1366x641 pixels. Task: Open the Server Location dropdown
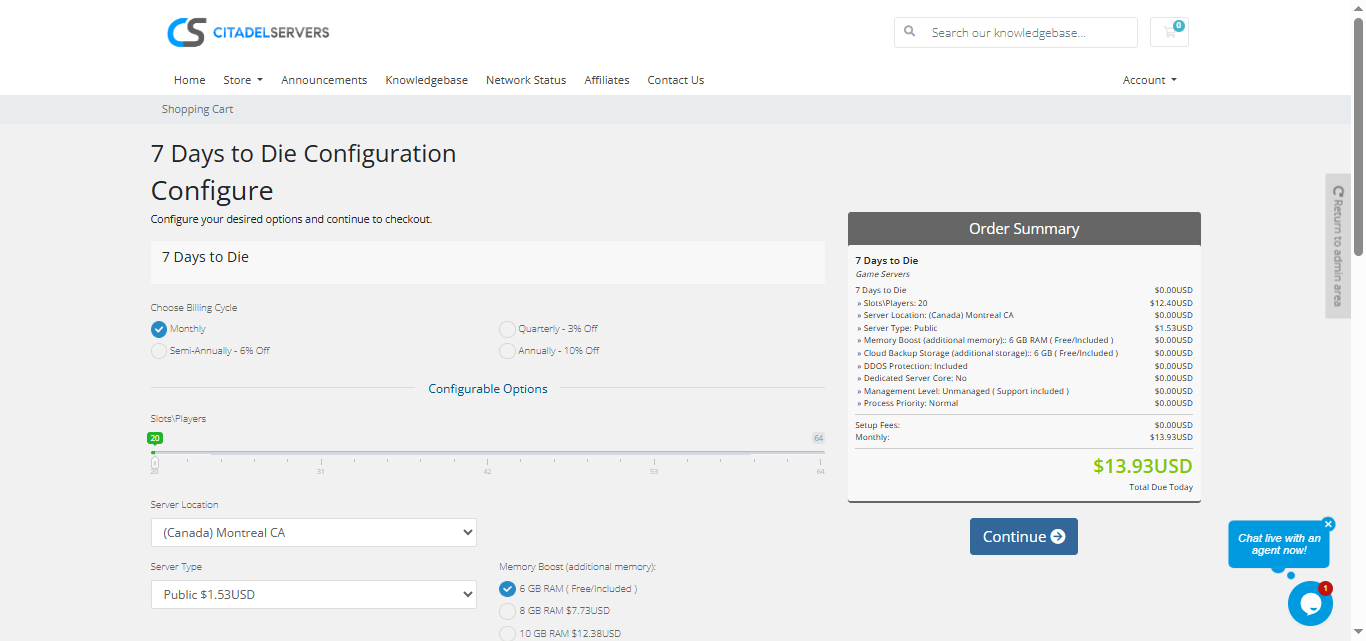(314, 533)
